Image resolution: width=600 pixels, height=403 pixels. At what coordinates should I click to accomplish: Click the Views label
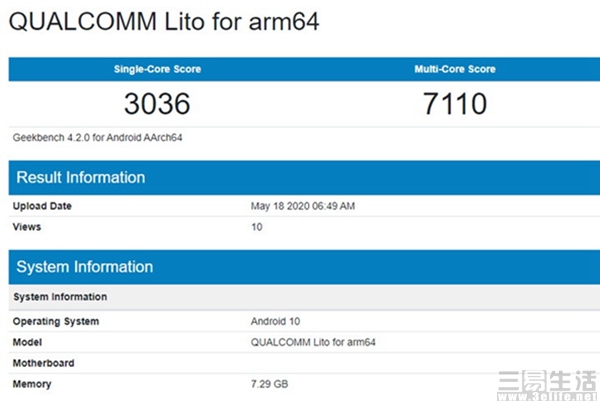27,227
